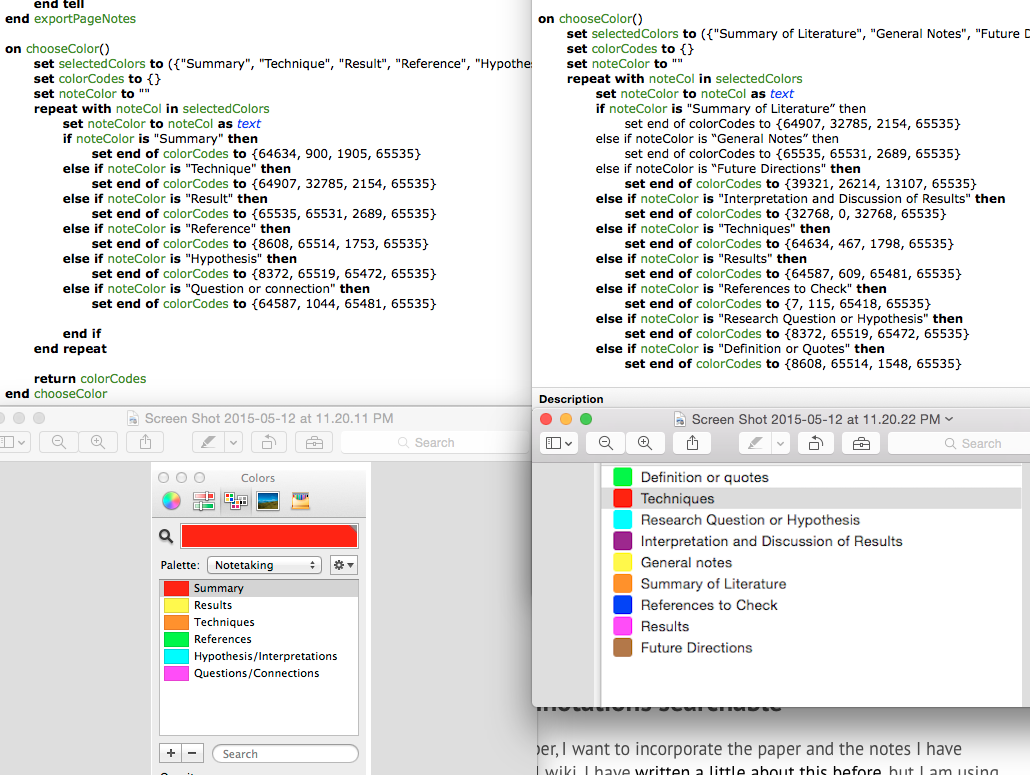The height and width of the screenshot is (775, 1030).
Task: Open the color wheel picker in Colors panel
Action: (x=172, y=501)
